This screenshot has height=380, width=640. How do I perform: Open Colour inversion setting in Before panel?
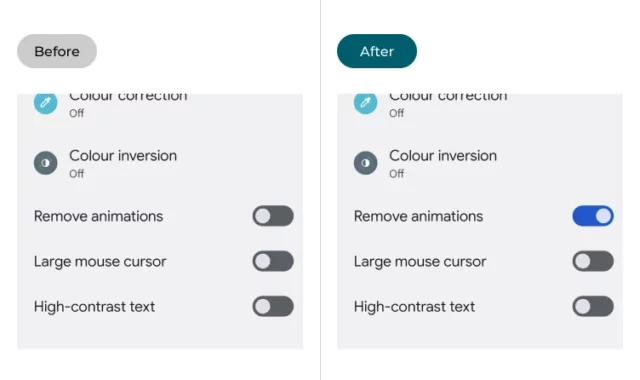(160, 163)
